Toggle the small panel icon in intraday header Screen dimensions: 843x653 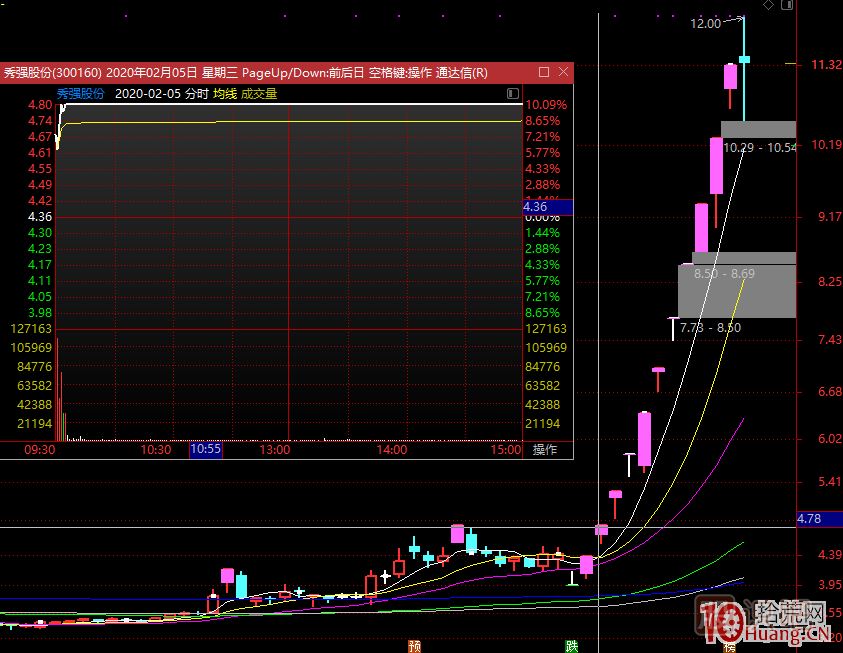[x=512, y=93]
